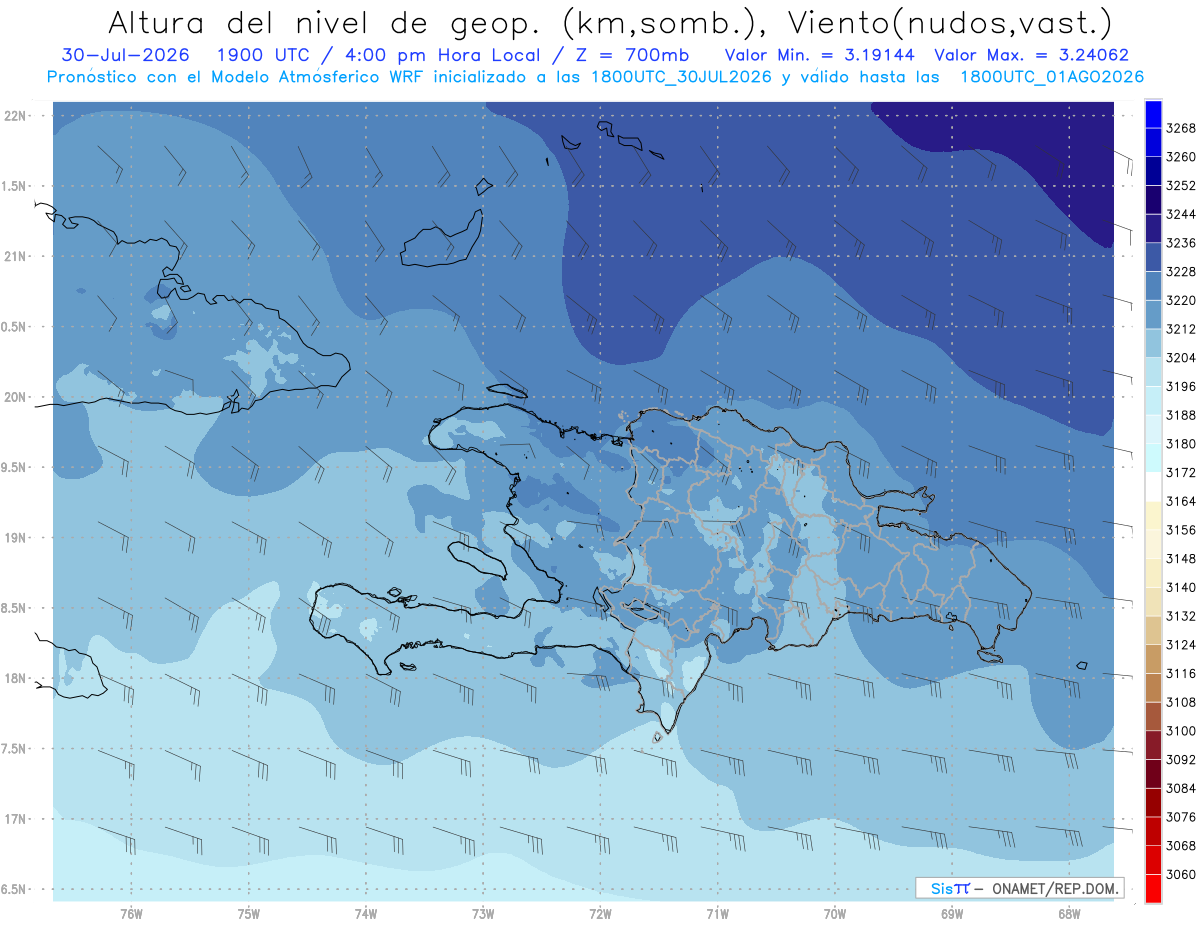1200x927 pixels.
Task: Click the '73W' longitude label
Action: point(483,913)
